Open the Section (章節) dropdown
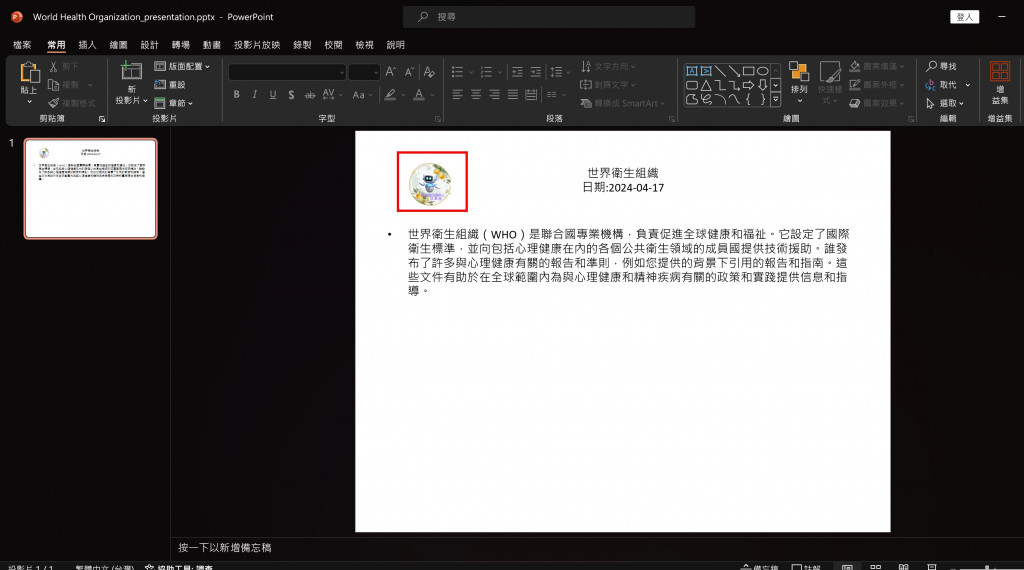1024x570 pixels. (x=174, y=103)
